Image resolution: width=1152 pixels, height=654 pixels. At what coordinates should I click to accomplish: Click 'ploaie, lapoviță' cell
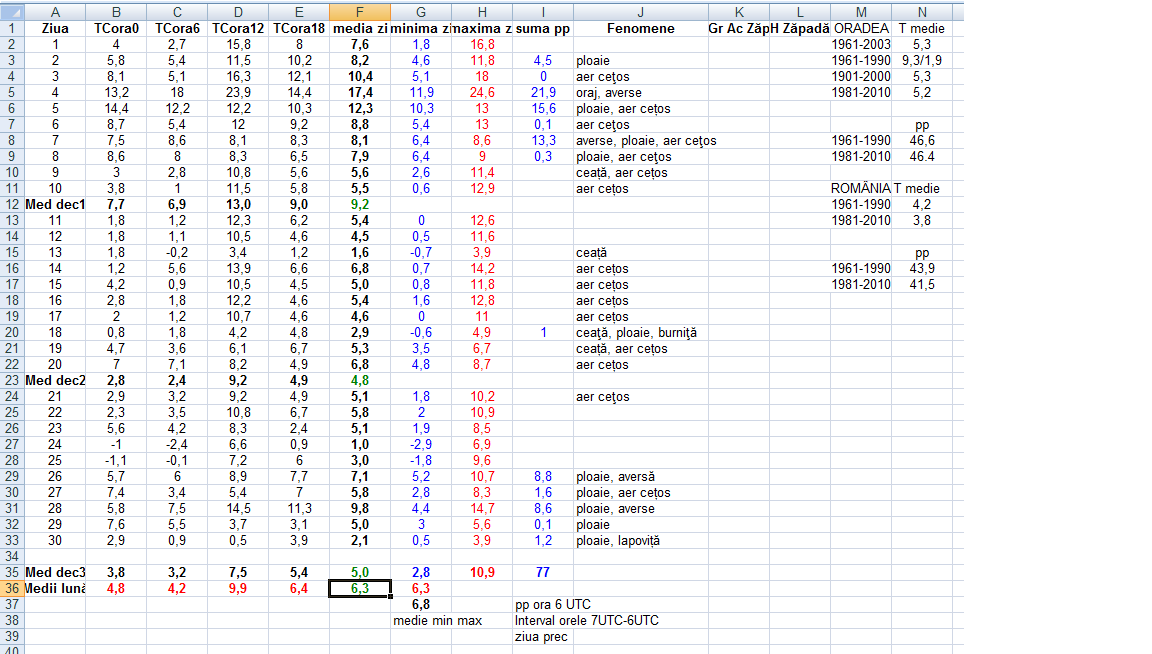pyautogui.click(x=641, y=541)
